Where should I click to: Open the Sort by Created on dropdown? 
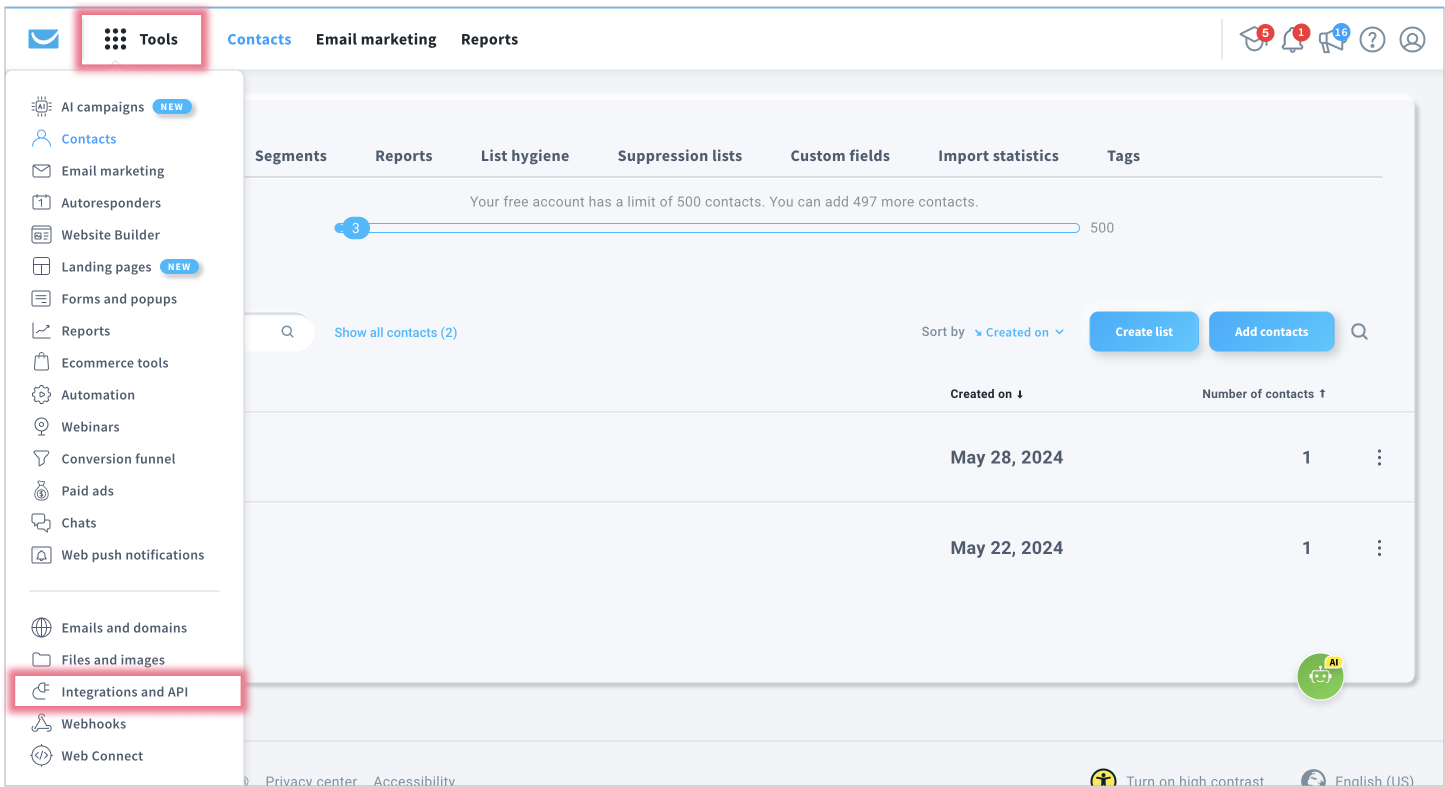(x=1019, y=332)
